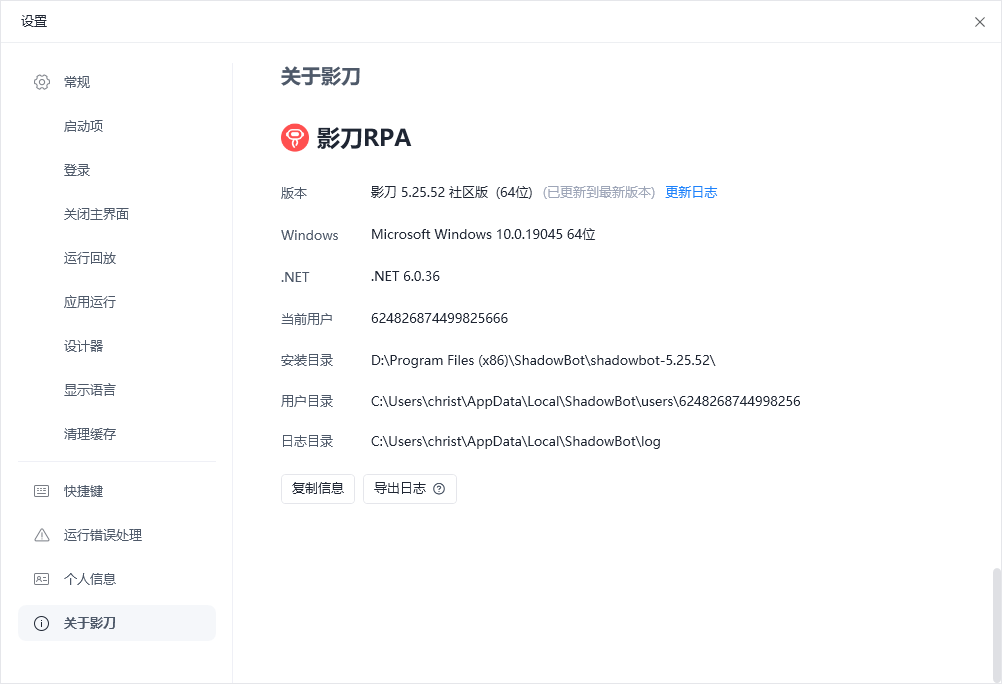Click the text 已更新到最新版本
Screen dimensions: 1002x684
tap(599, 192)
